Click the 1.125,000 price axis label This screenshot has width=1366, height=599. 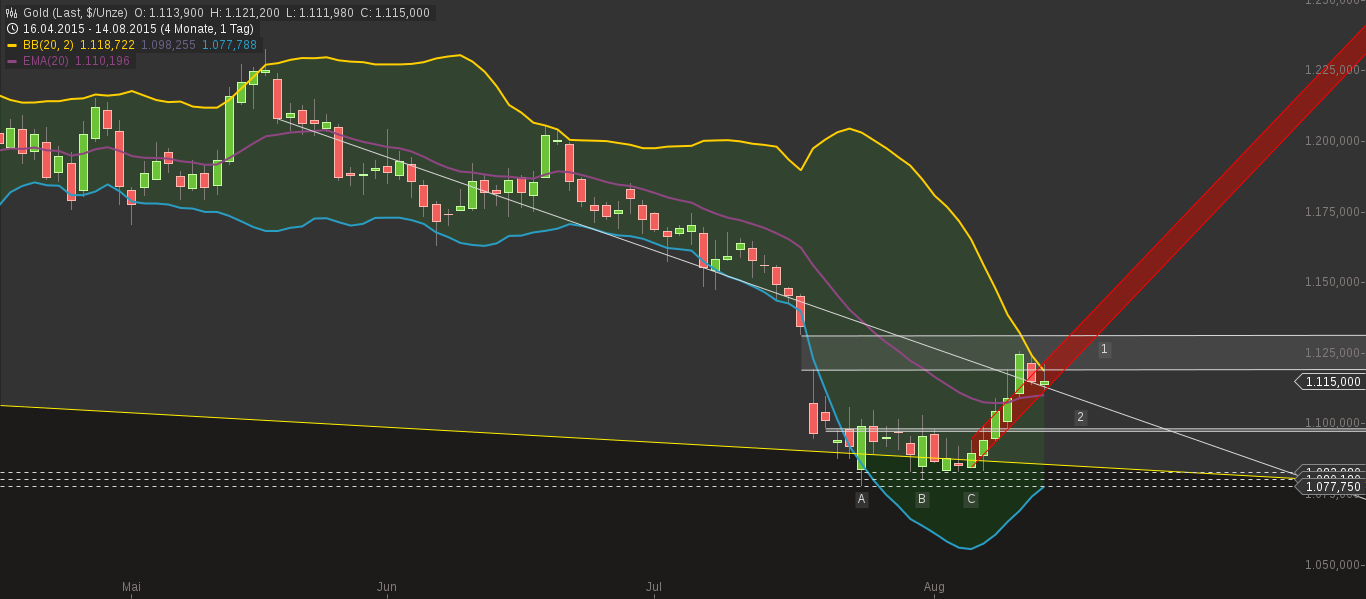point(1333,353)
